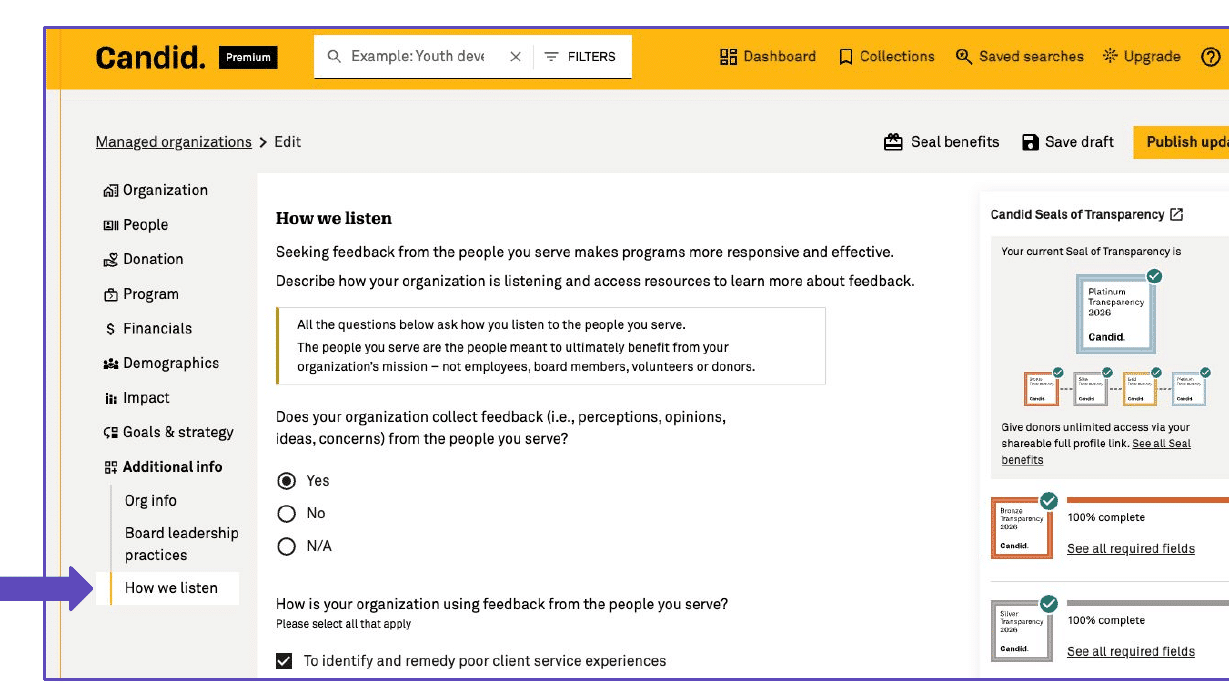
Task: Click the Bronze Transparency seal thumbnail
Action: pos(1022,528)
